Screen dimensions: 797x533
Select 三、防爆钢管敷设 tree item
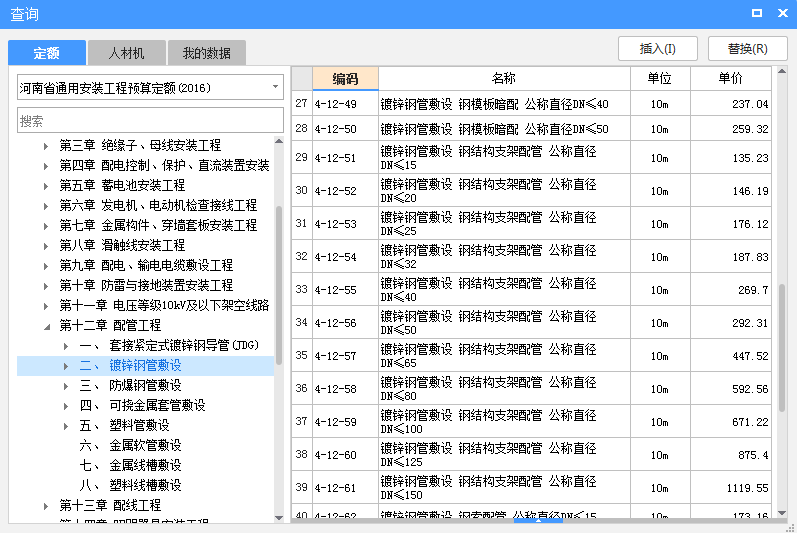(x=130, y=386)
